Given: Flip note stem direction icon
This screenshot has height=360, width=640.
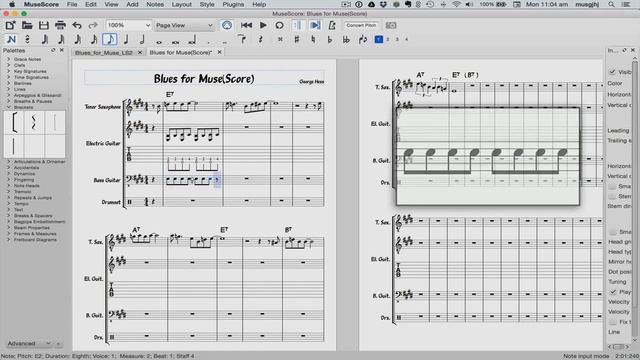Looking at the screenshot, I should 362,40.
